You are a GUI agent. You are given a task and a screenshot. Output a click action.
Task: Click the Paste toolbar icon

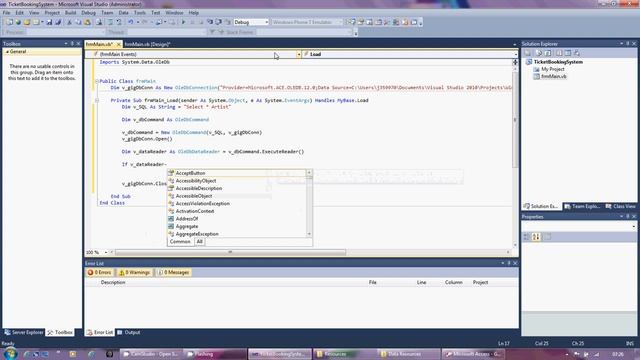pos(87,22)
